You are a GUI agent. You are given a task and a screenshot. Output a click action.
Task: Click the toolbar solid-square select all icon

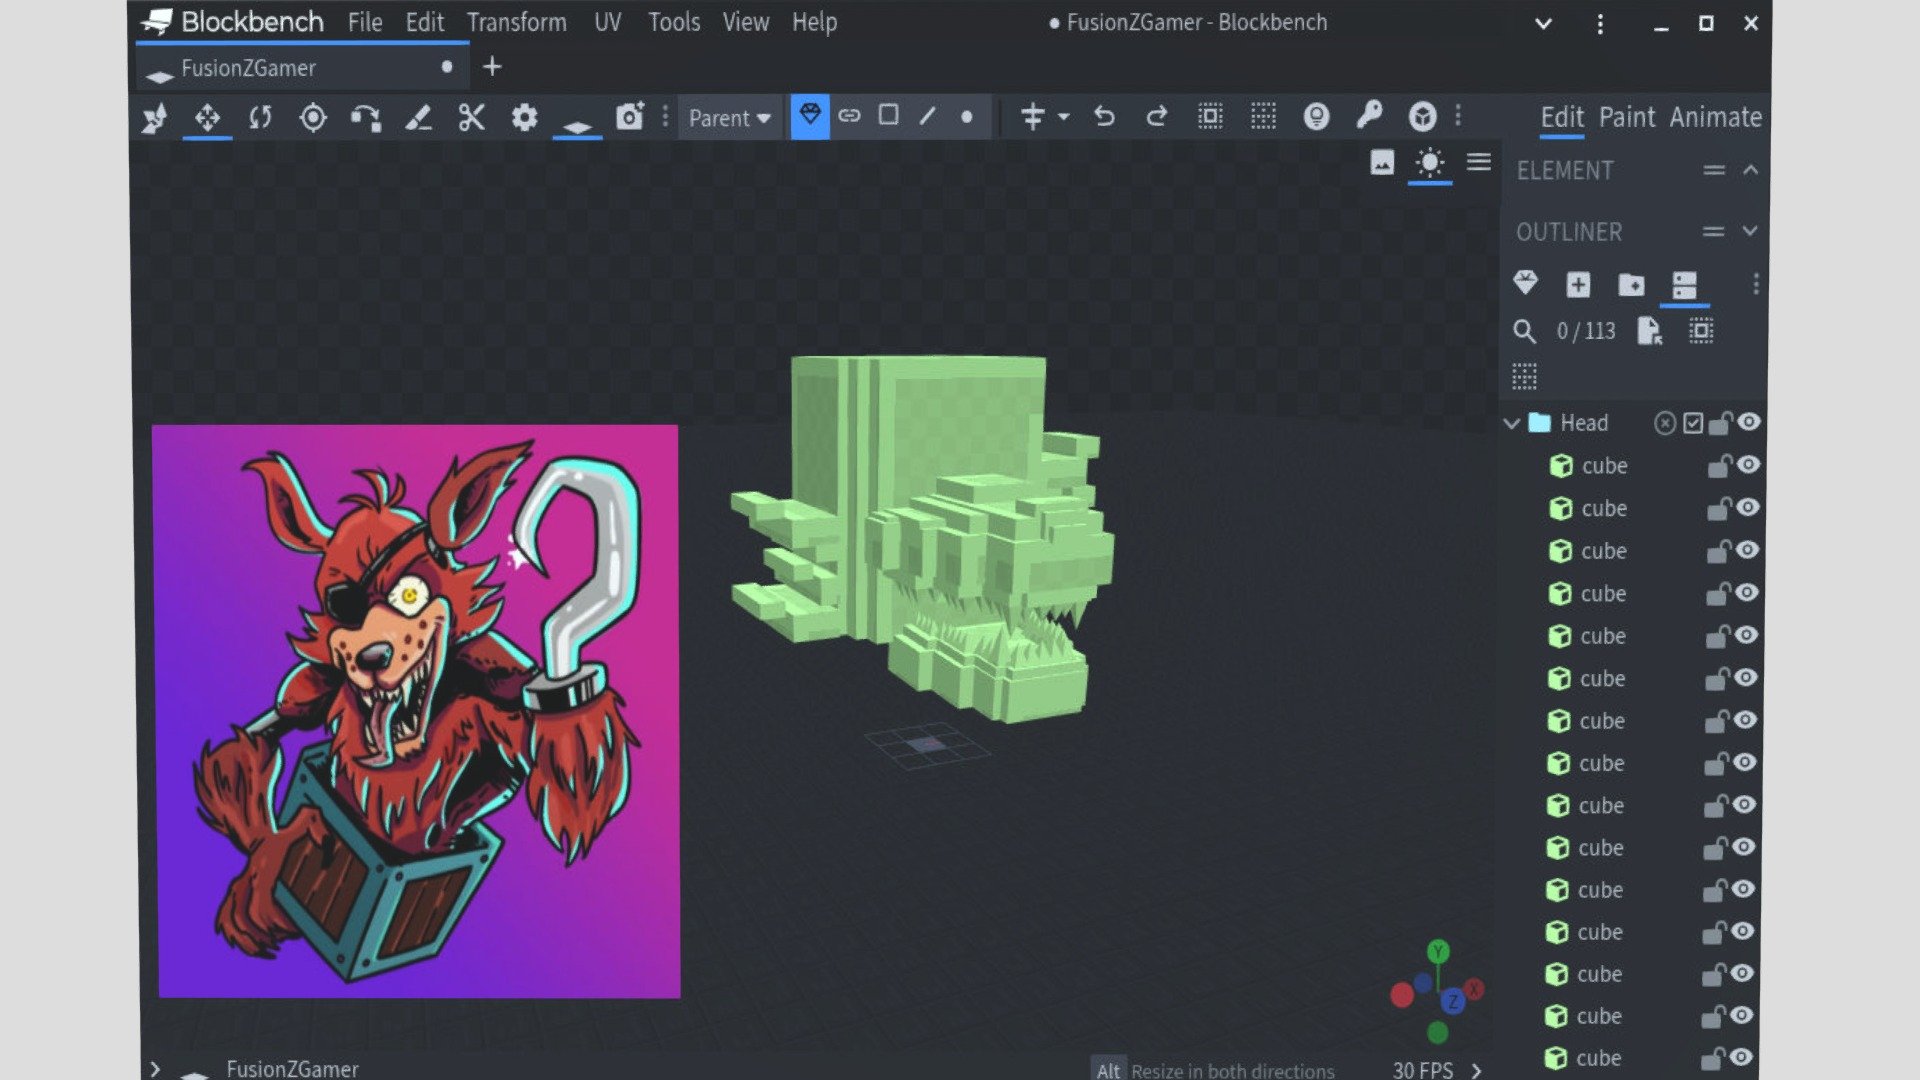1210,117
